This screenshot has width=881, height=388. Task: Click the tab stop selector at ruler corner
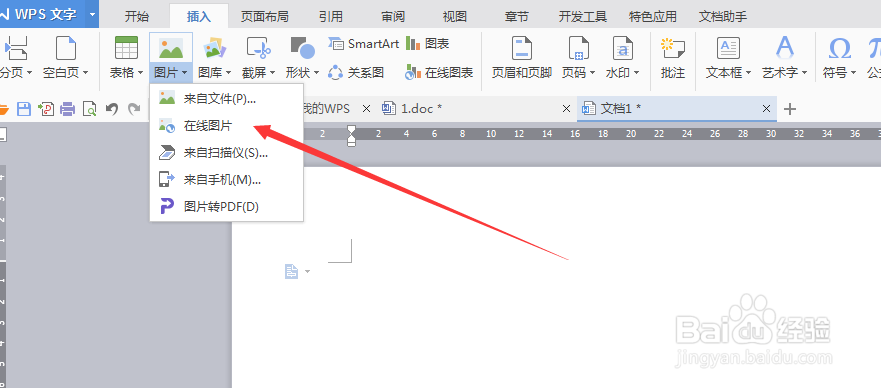click(3, 135)
